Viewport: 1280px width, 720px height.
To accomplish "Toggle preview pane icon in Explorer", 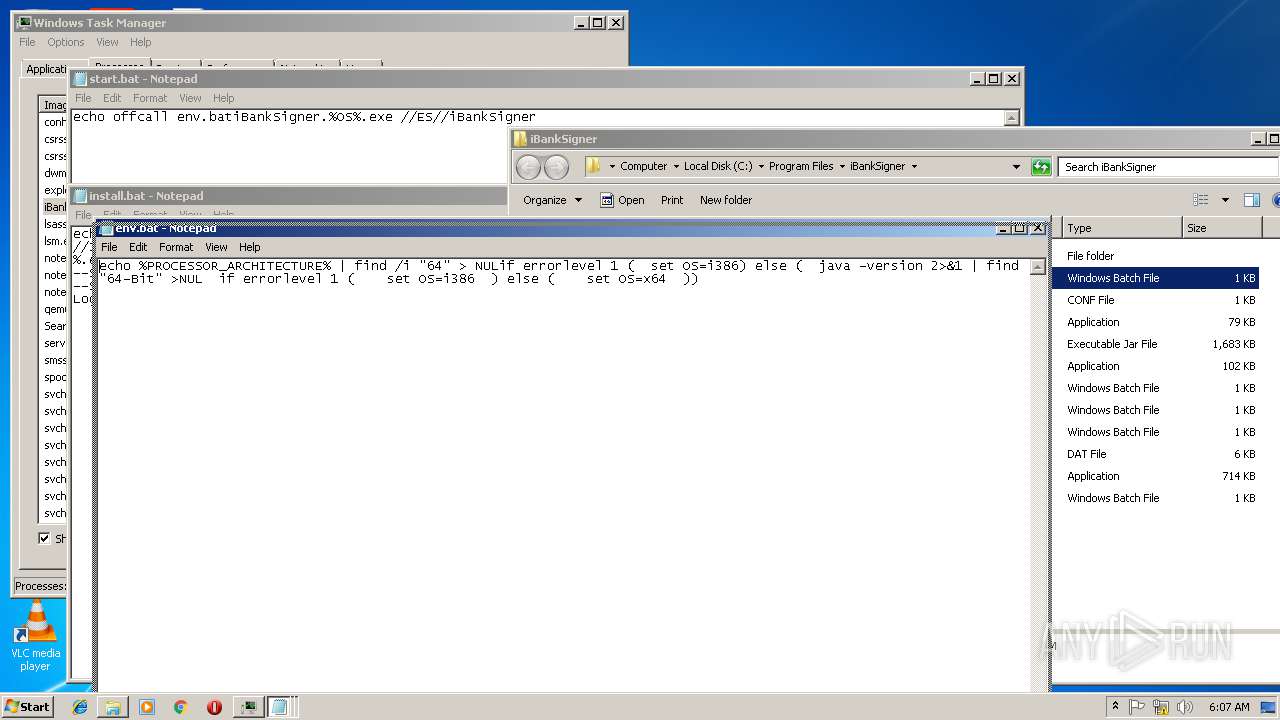I will click(1251, 200).
